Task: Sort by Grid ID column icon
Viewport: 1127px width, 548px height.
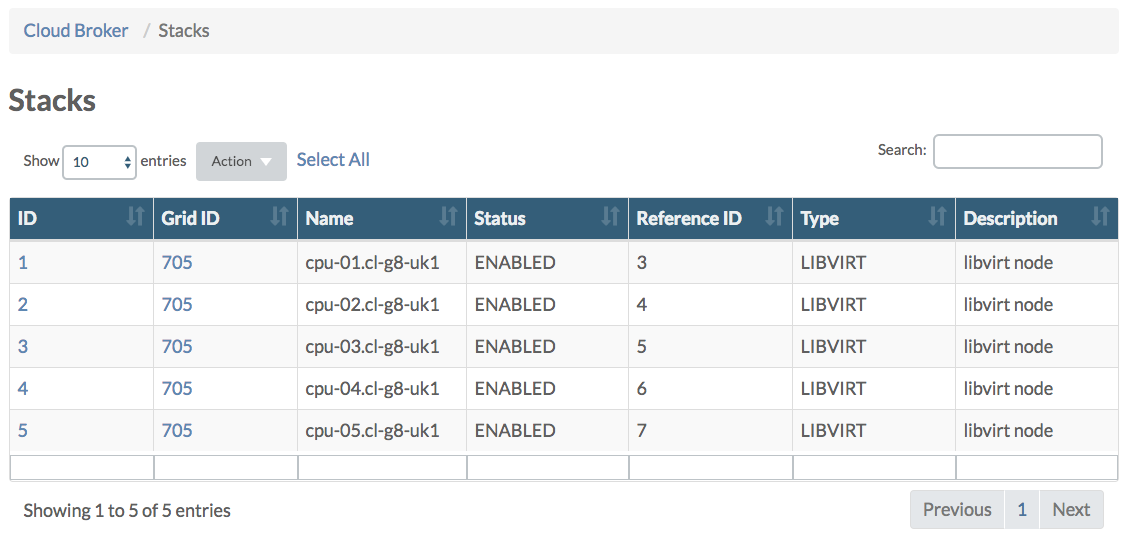Action: coord(280,217)
